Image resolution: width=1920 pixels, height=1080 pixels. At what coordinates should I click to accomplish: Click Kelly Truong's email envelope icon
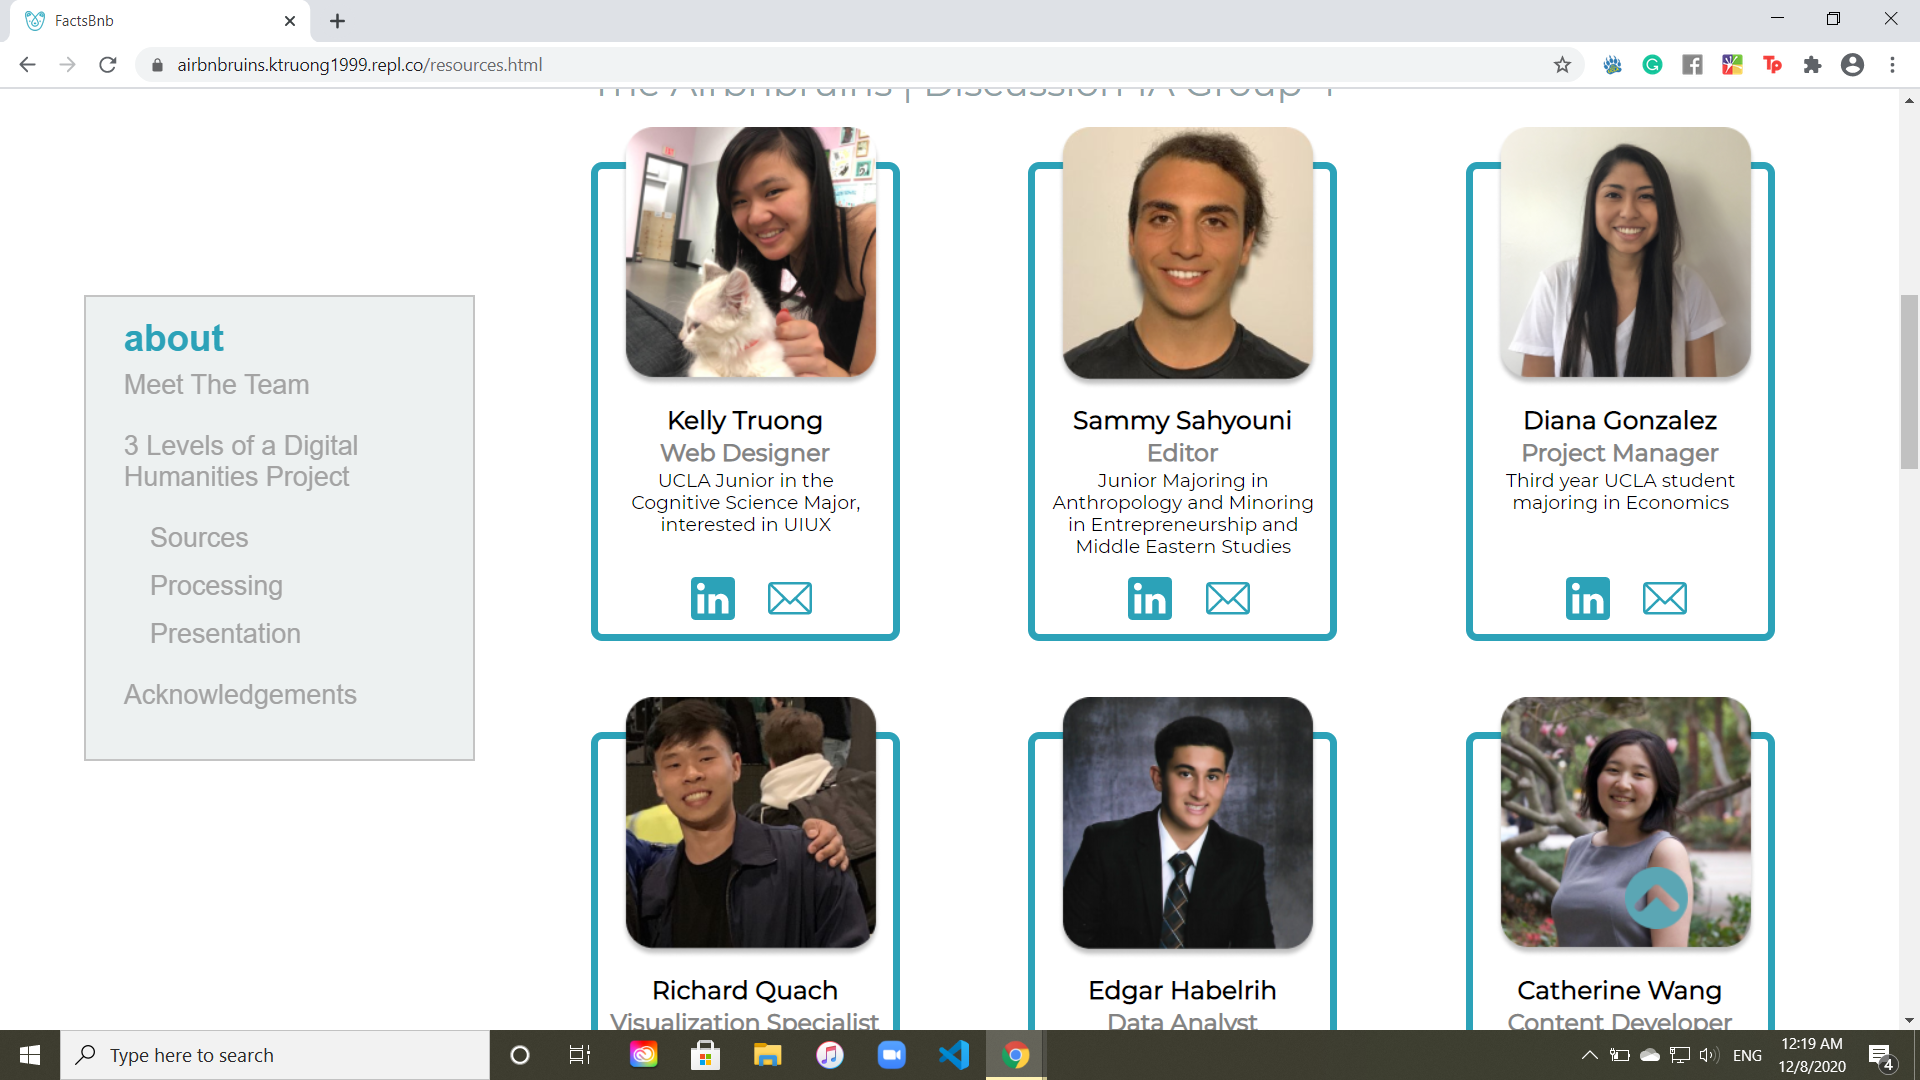click(x=789, y=598)
